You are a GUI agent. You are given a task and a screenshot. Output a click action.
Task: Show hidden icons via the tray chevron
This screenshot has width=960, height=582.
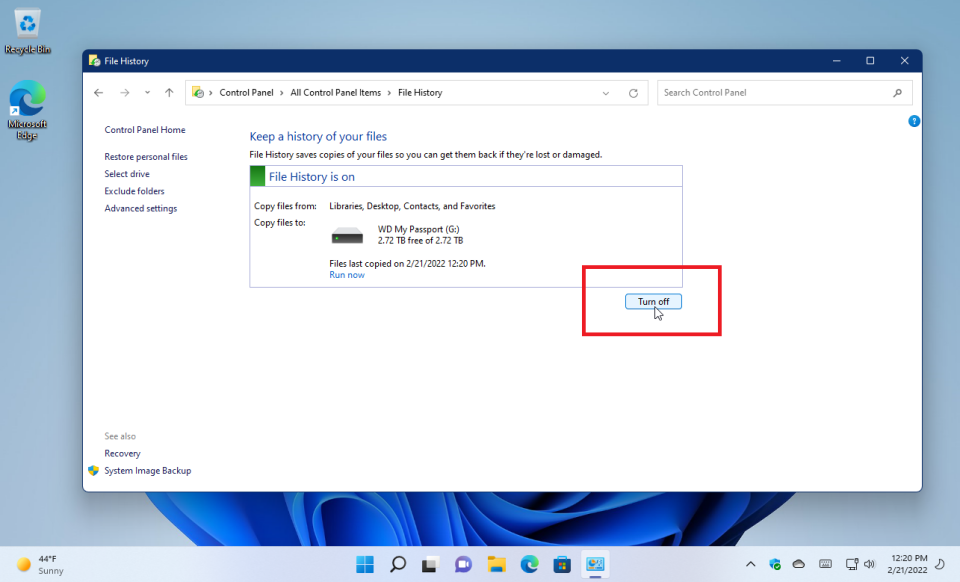[x=750, y=563]
